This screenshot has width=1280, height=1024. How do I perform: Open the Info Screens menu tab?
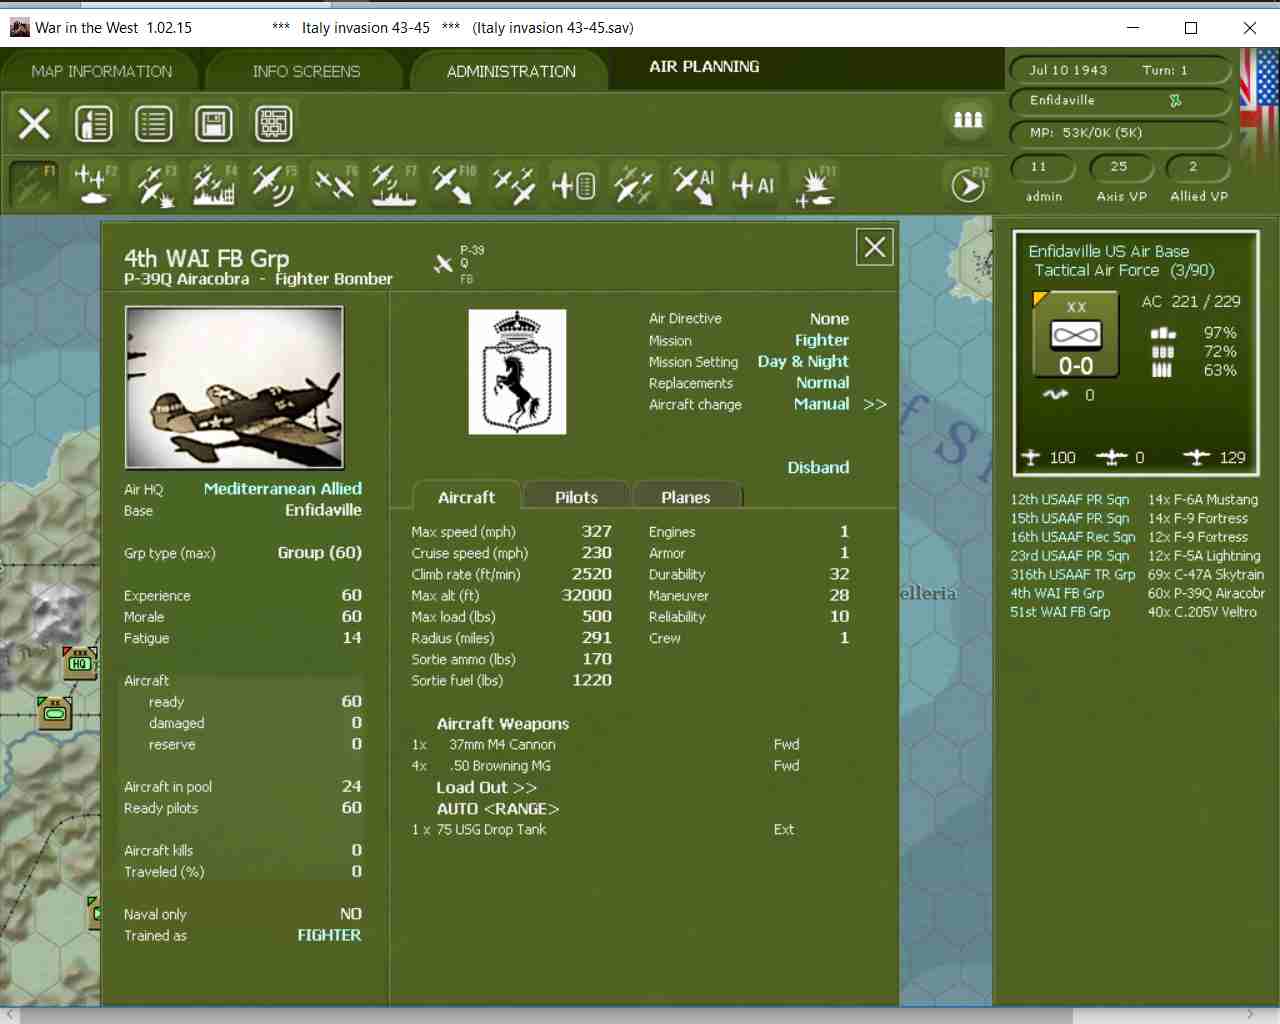click(x=306, y=72)
